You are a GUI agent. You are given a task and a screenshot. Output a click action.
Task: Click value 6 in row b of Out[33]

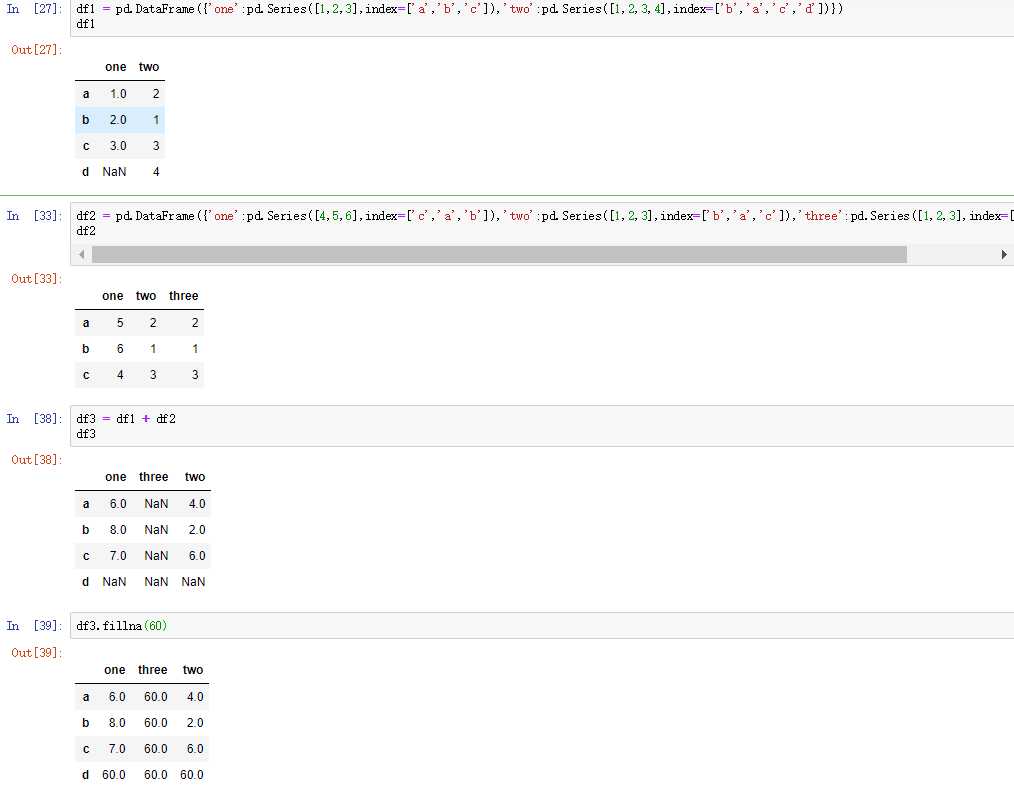120,349
